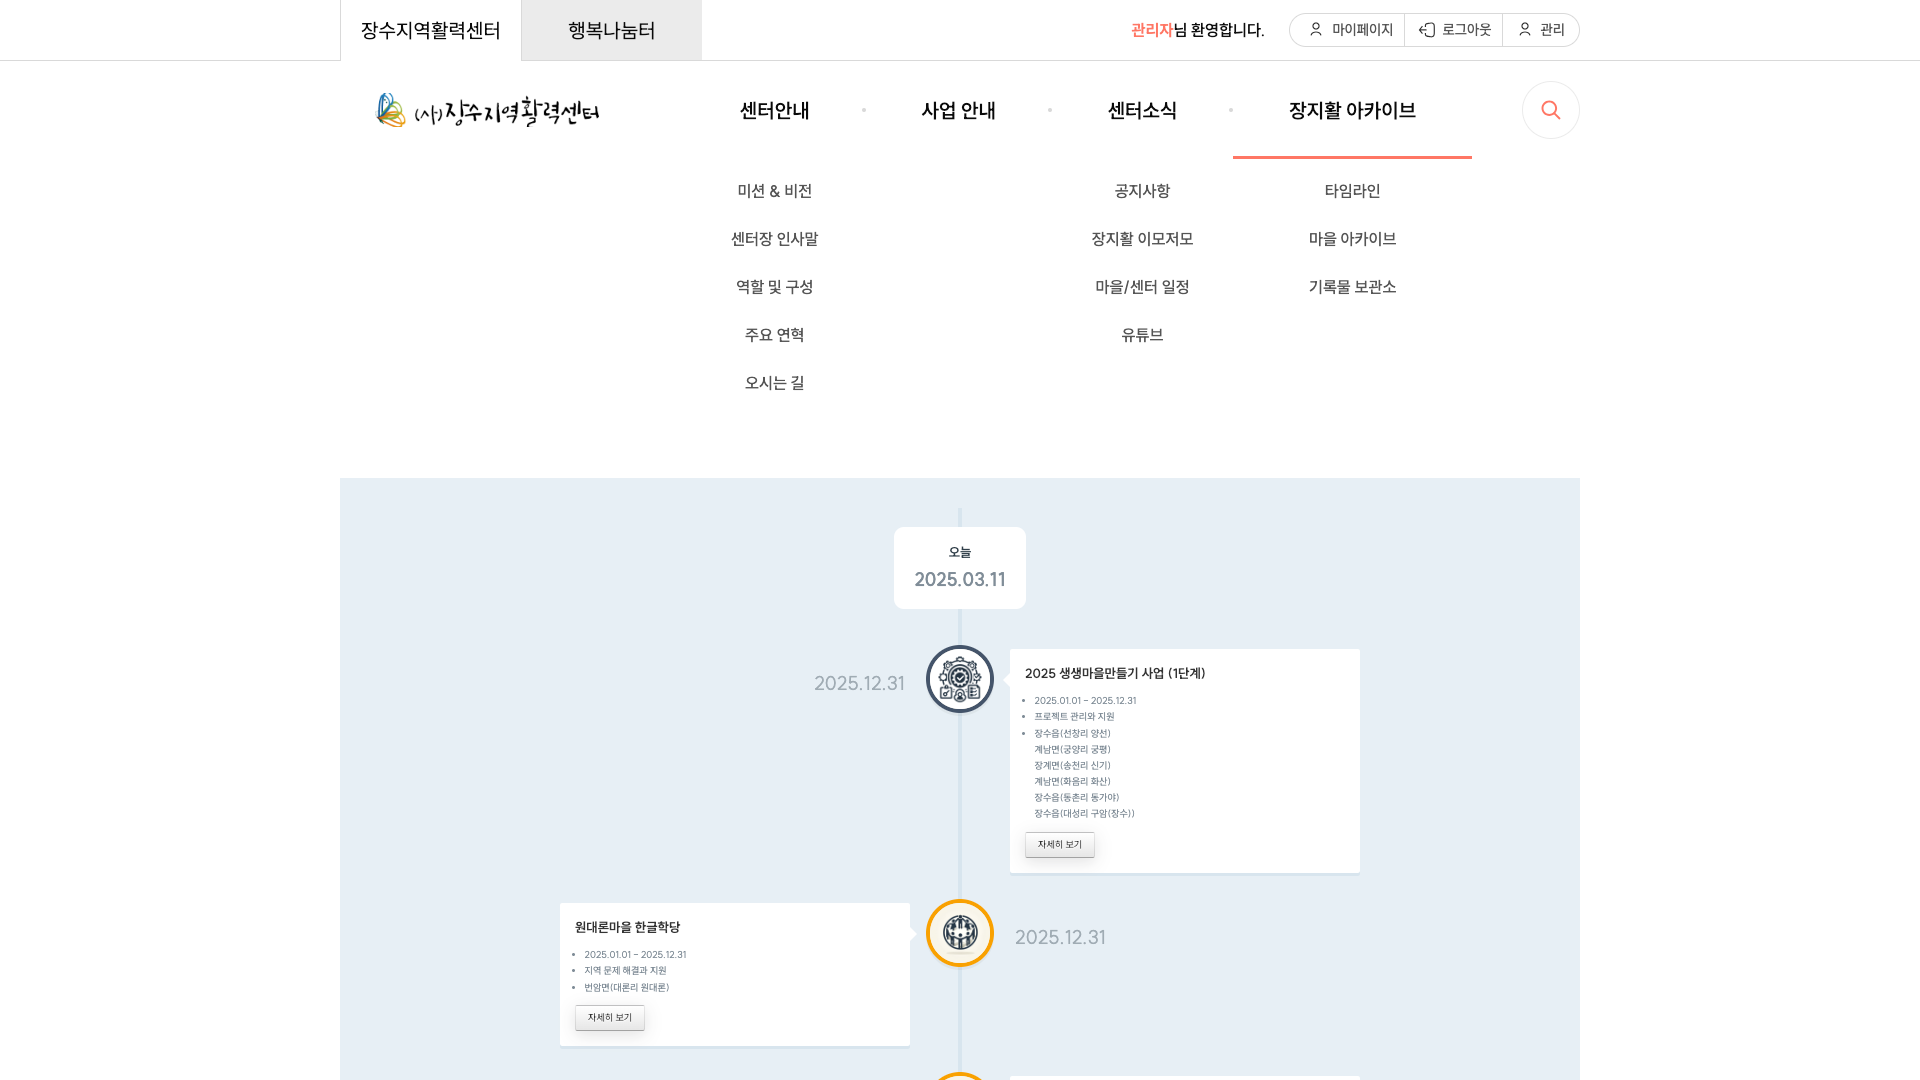Click the search magnifier icon
Screen dimensions: 1920x1080
click(x=1551, y=110)
